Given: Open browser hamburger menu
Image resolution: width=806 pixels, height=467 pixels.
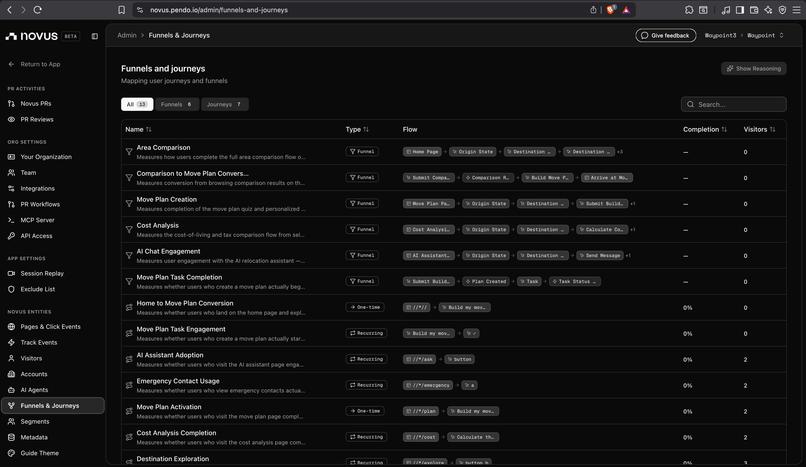Looking at the screenshot, I should coord(796,10).
